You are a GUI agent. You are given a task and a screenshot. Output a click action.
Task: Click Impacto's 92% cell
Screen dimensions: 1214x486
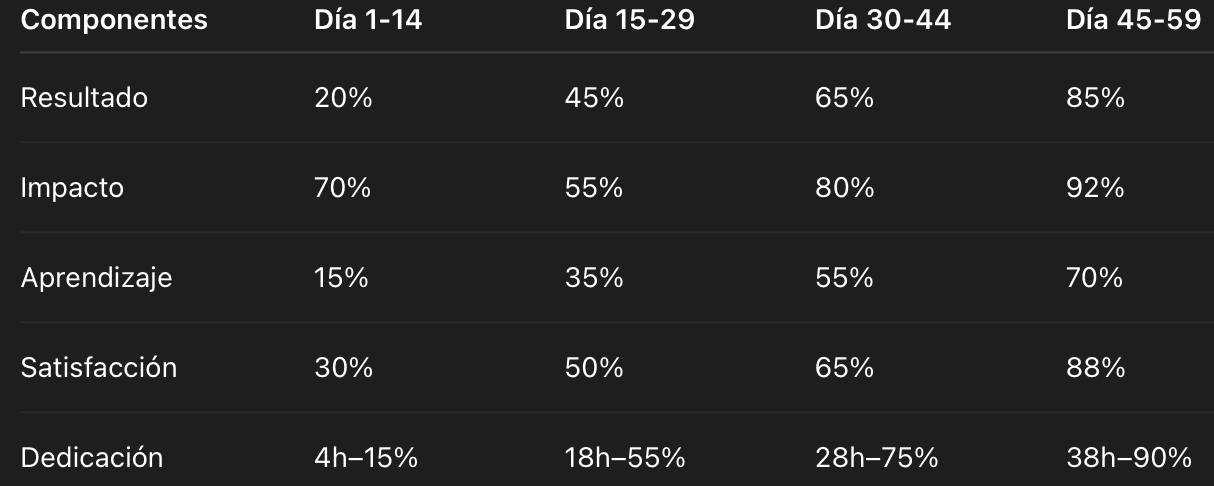click(1095, 188)
